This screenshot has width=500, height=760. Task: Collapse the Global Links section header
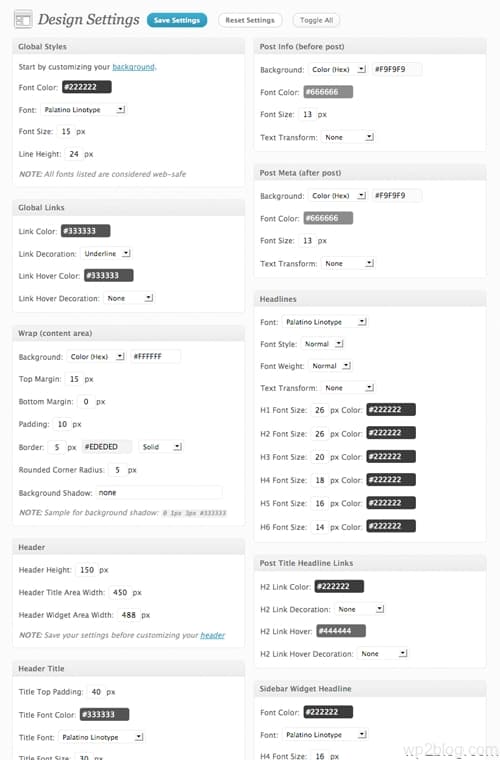pyautogui.click(x=128, y=207)
